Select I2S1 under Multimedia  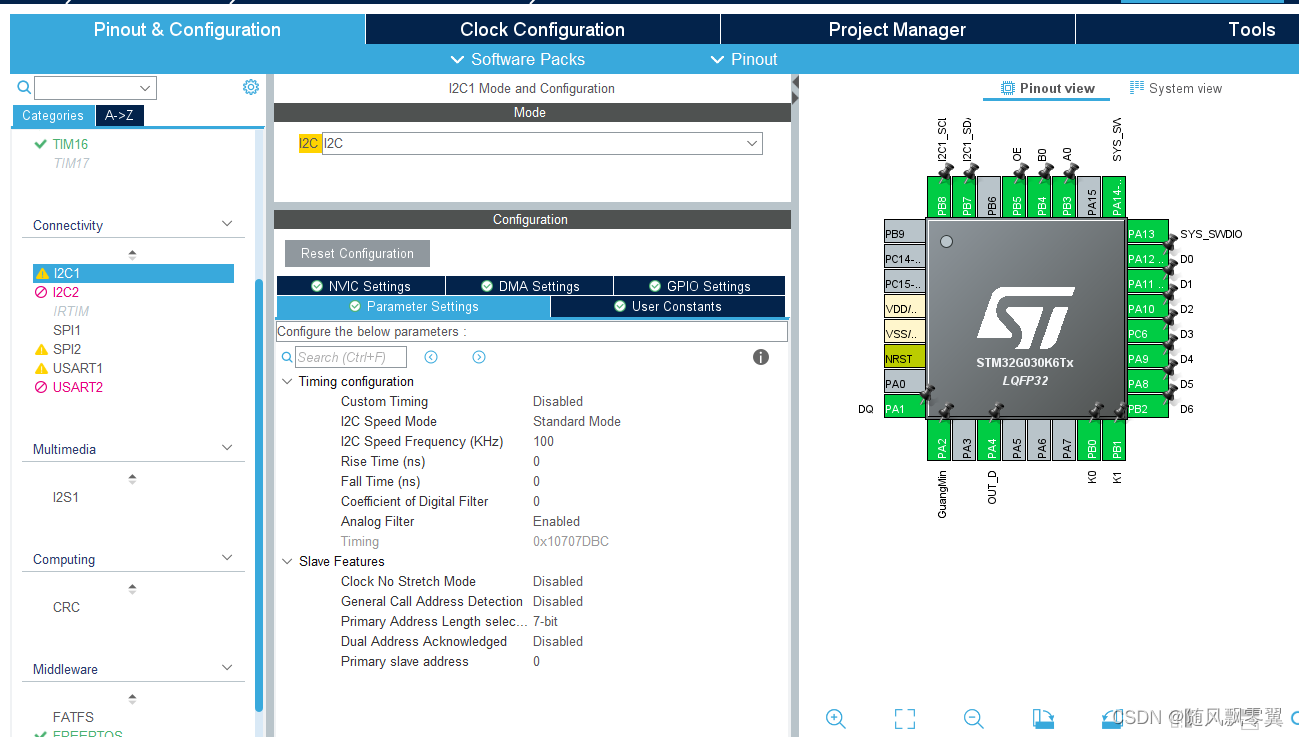pyautogui.click(x=66, y=497)
